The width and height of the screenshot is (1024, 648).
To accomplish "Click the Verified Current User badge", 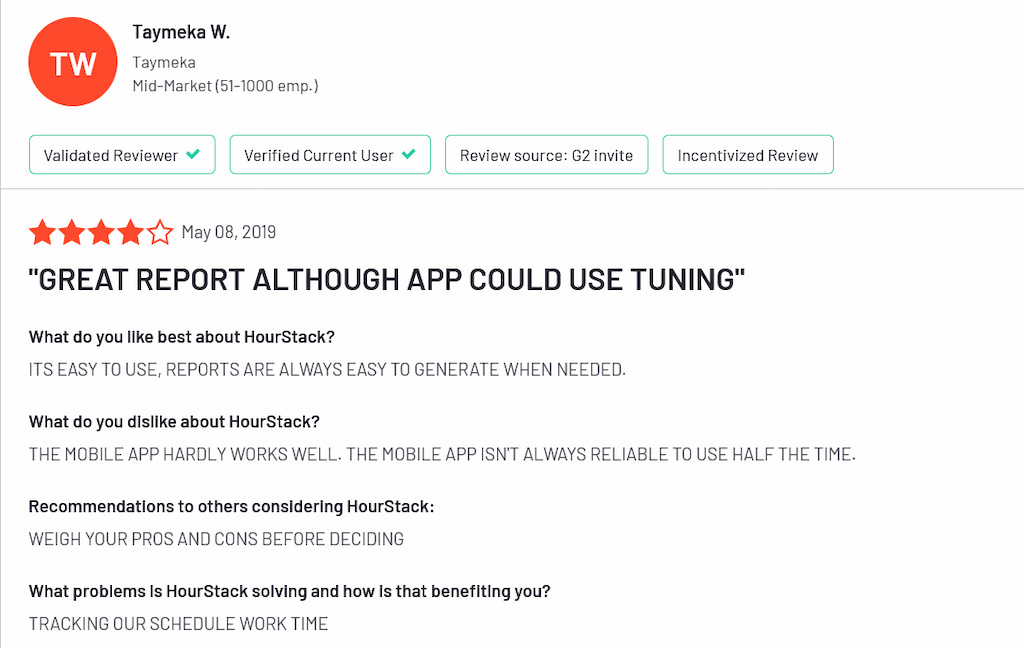I will (330, 154).
